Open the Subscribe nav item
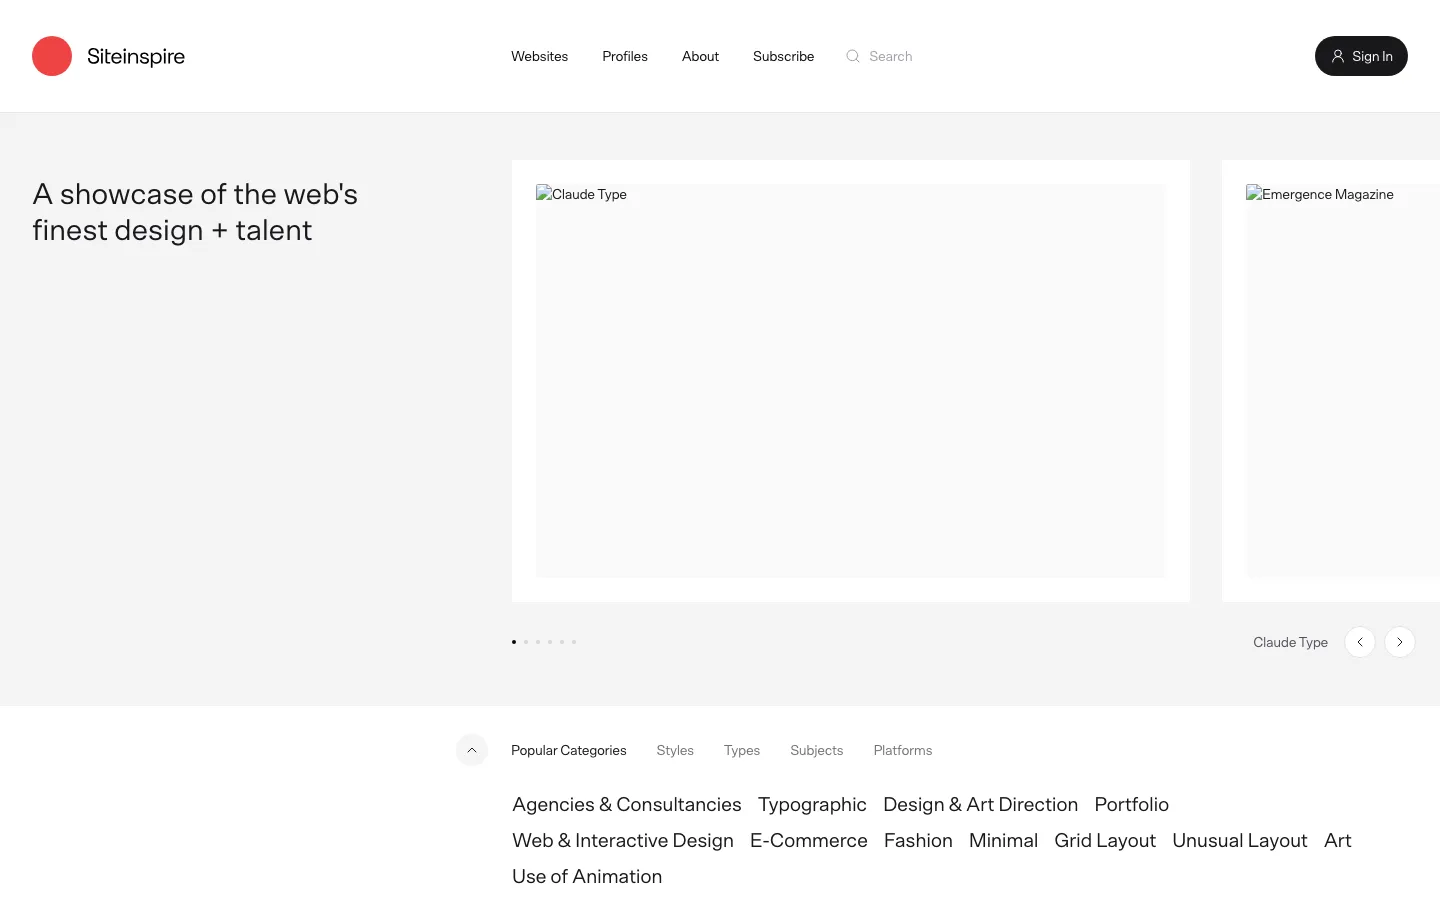 tap(783, 56)
